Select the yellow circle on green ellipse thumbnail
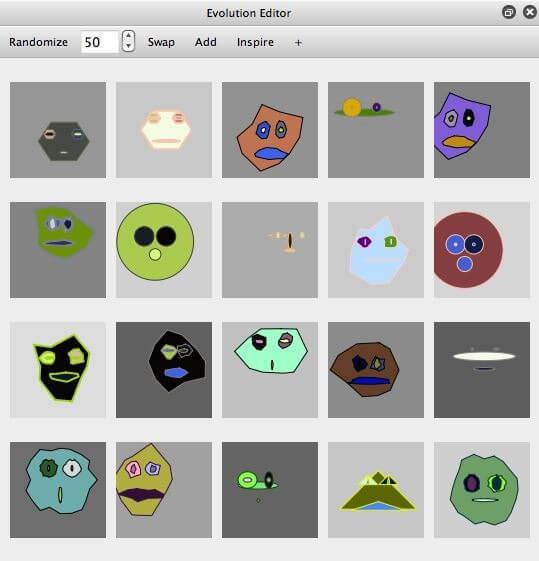Viewport: 539px width, 561px height. [376, 130]
